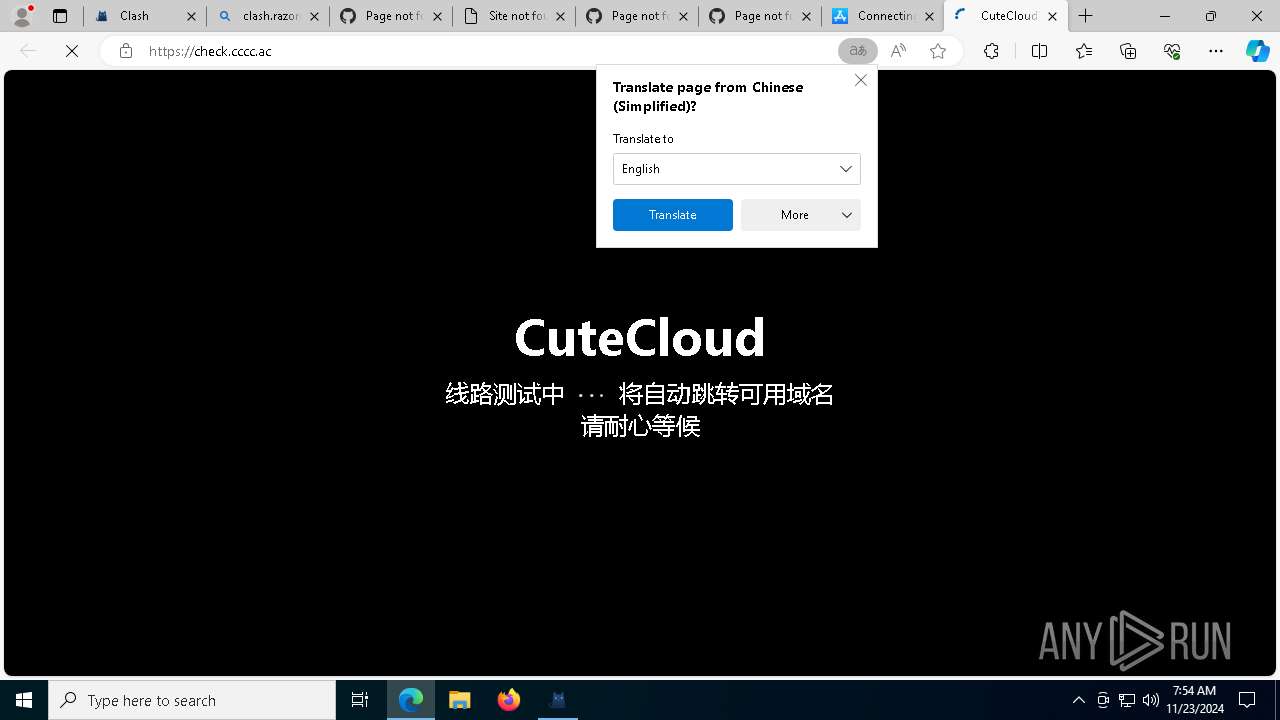Click the Type here to search box
1280x720 pixels.
192,700
